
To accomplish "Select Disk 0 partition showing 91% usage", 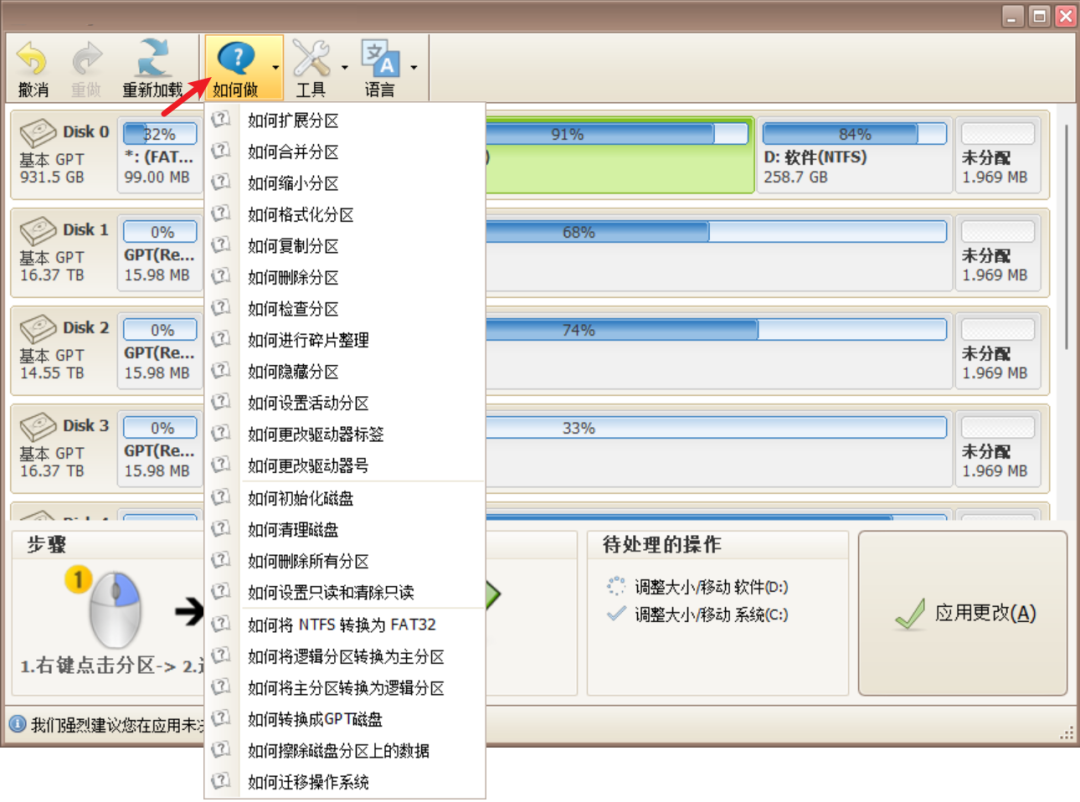I will 619,154.
